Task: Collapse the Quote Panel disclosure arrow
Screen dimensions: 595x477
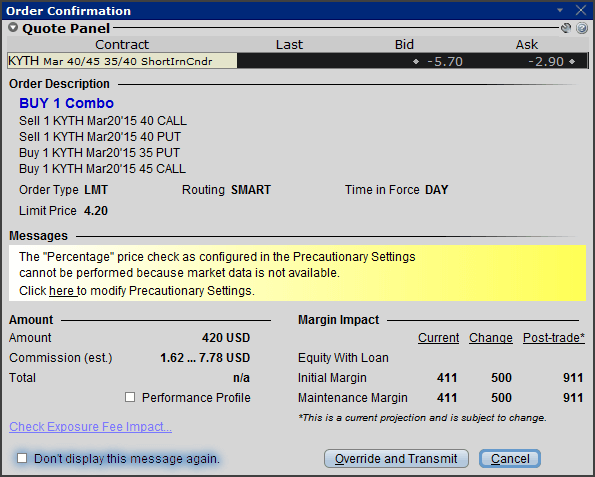Action: click(13, 28)
